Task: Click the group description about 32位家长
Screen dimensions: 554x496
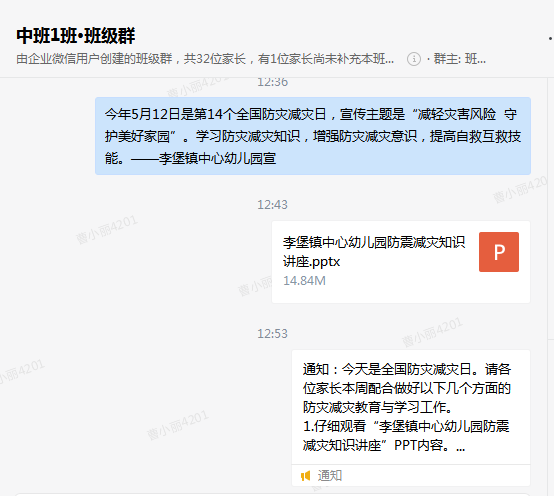Action: pos(205,59)
